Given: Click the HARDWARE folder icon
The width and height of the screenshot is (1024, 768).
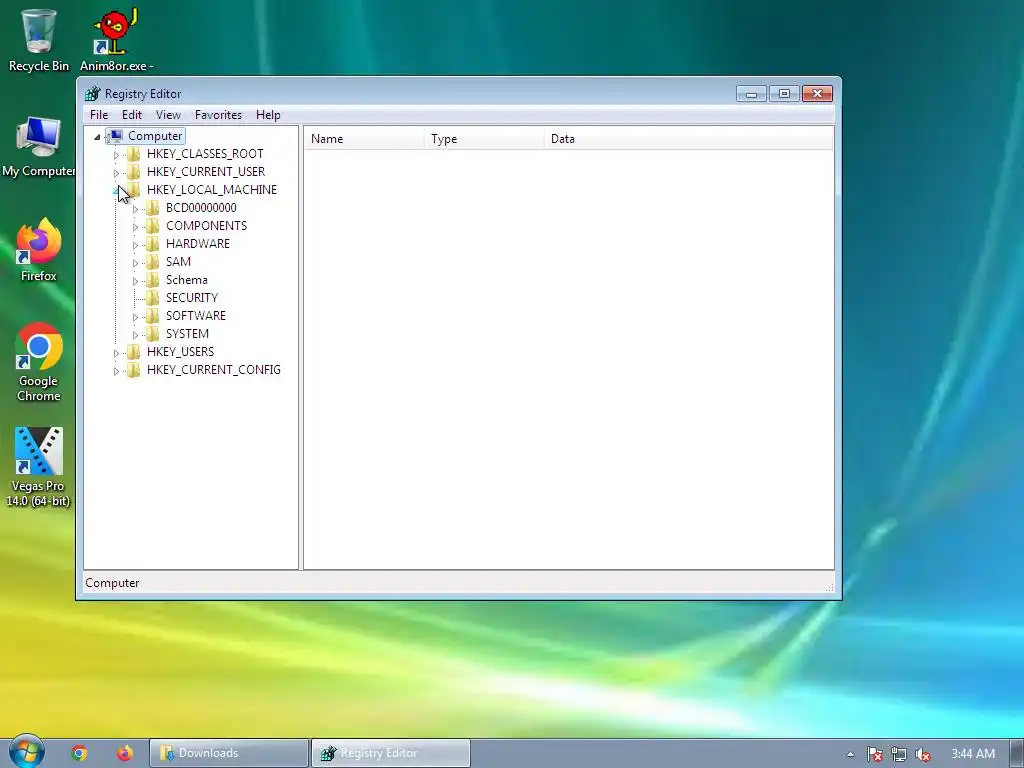Looking at the screenshot, I should click(153, 244).
